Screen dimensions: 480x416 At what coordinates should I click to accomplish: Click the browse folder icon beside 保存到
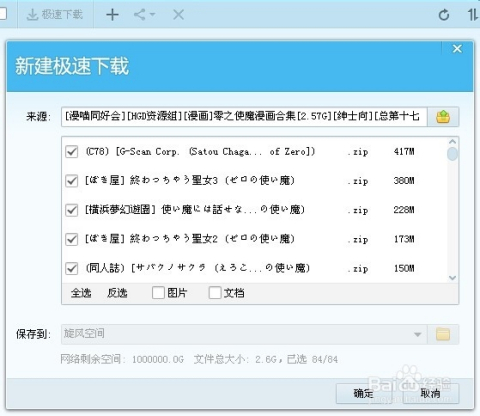pyautogui.click(x=443, y=334)
